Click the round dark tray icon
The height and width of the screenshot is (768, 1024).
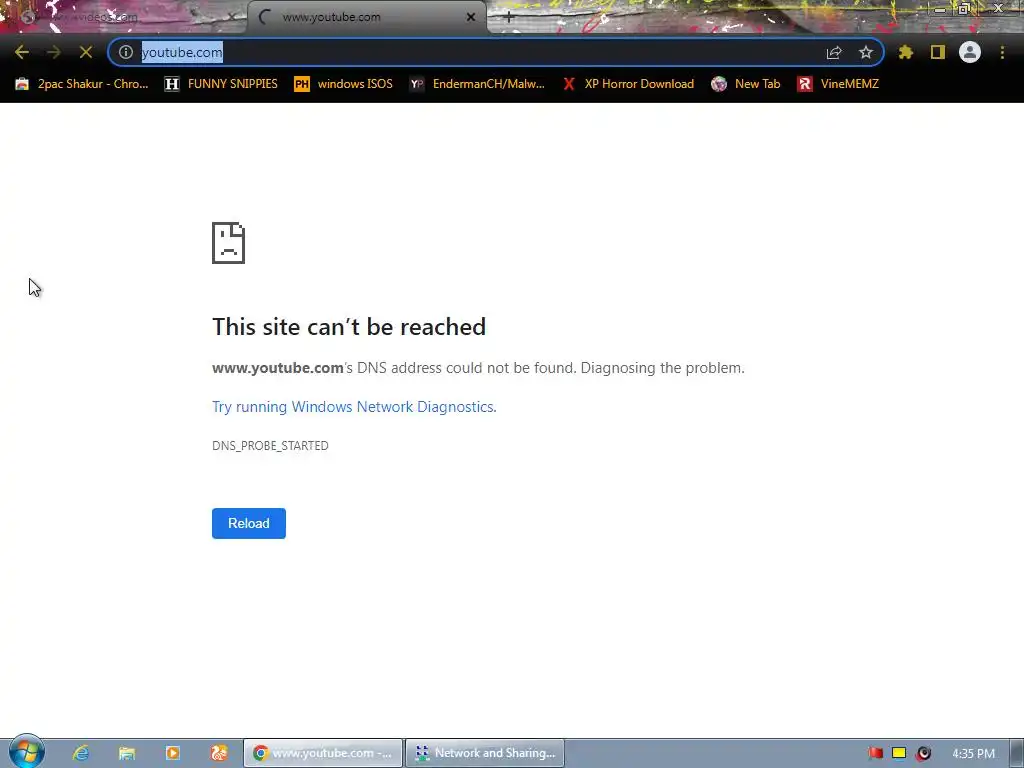point(923,753)
